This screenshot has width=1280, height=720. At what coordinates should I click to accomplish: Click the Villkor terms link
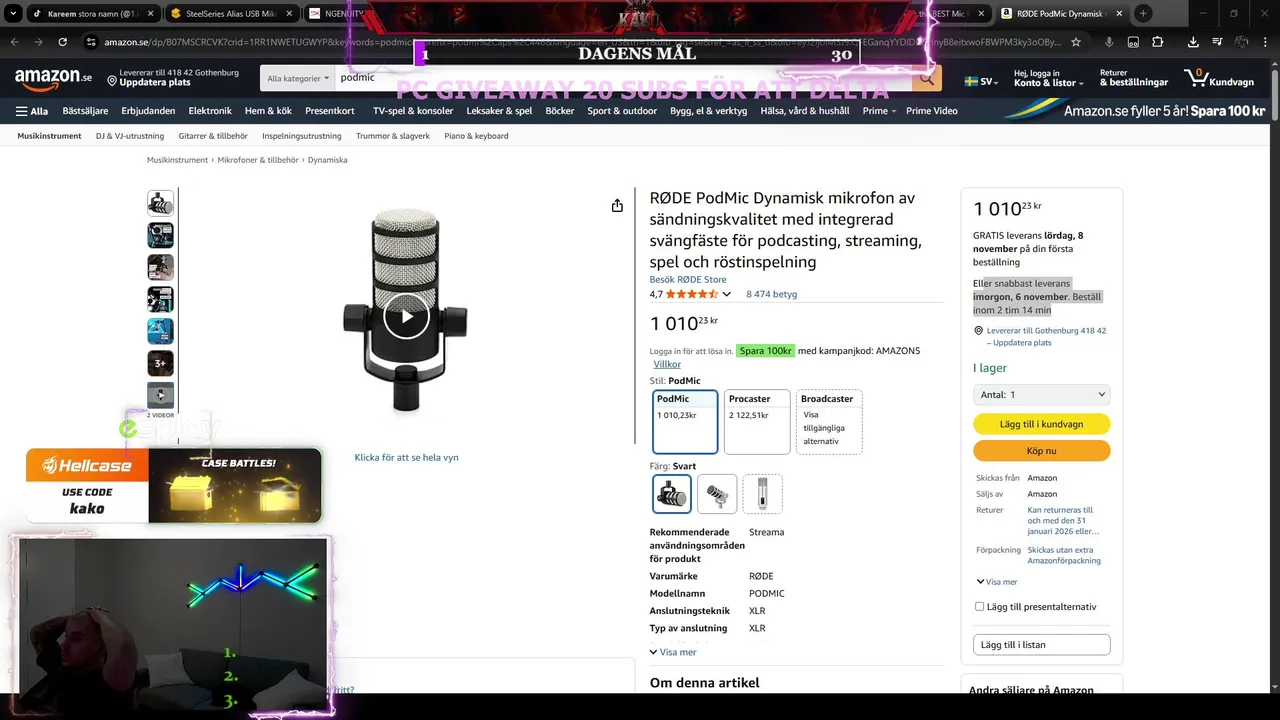pyautogui.click(x=667, y=364)
